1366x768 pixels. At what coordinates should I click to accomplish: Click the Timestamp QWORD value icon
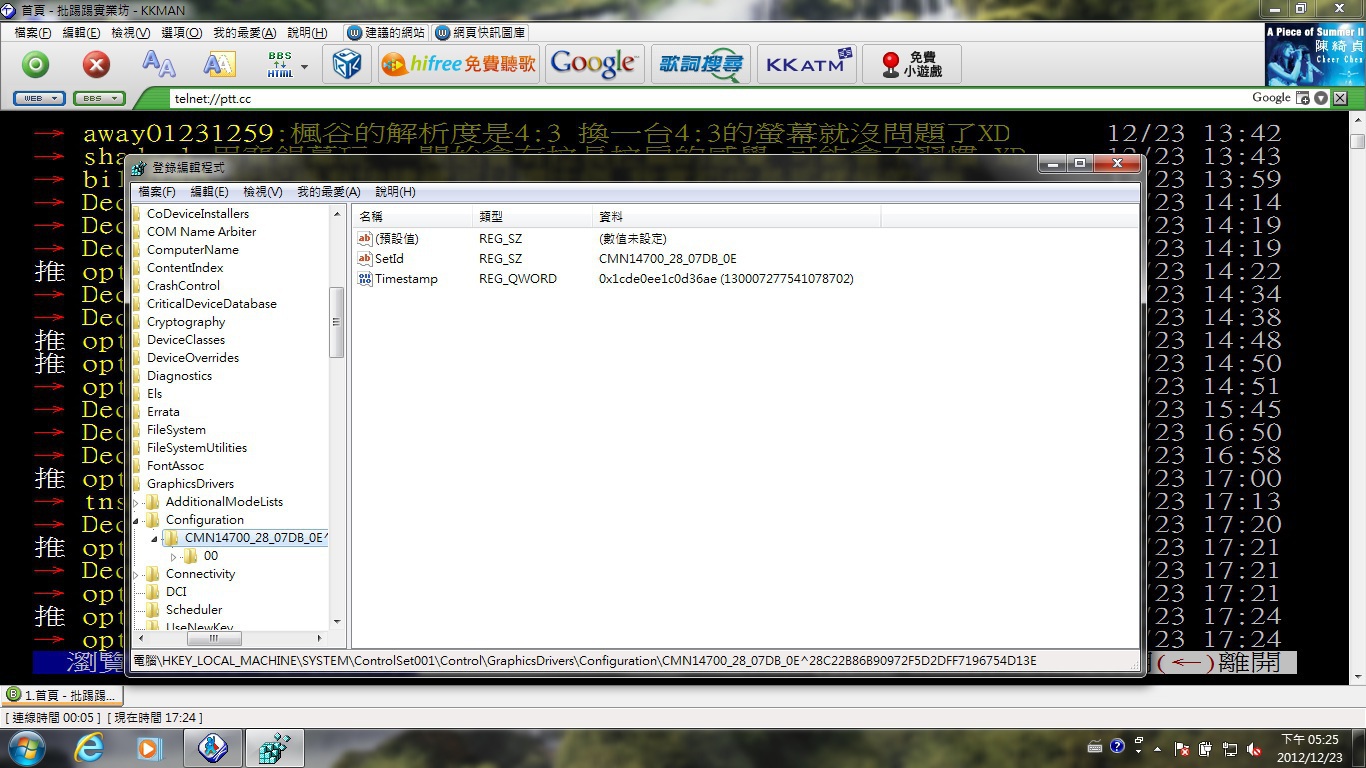[x=365, y=279]
